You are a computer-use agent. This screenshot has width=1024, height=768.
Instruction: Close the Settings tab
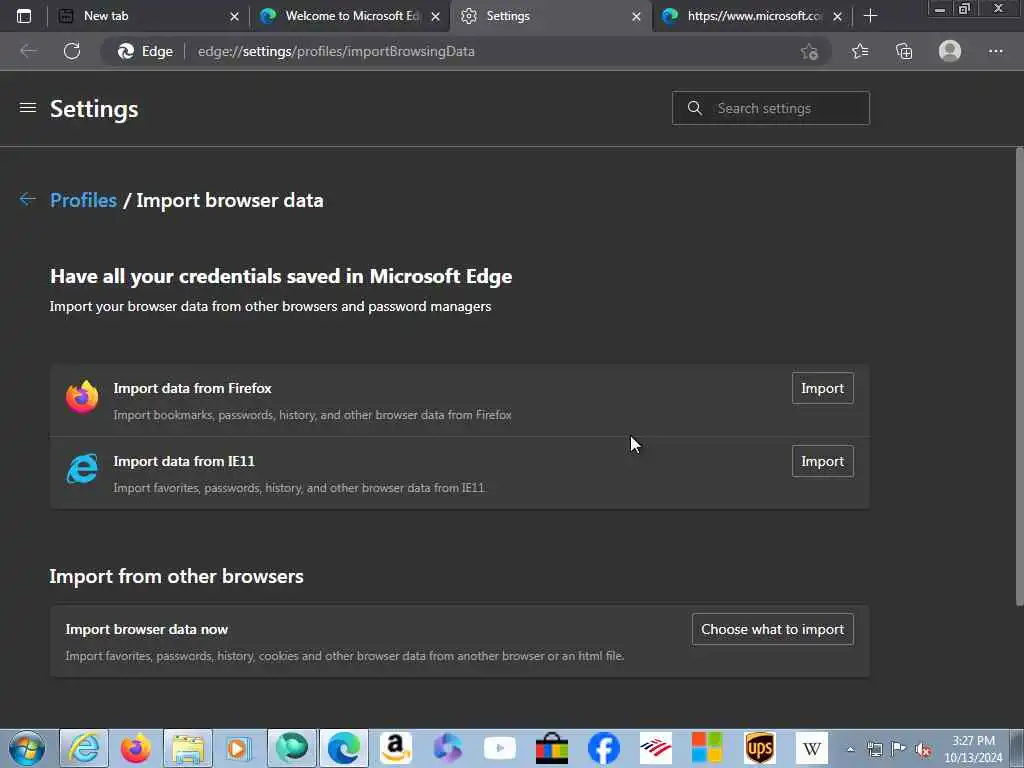(x=636, y=16)
